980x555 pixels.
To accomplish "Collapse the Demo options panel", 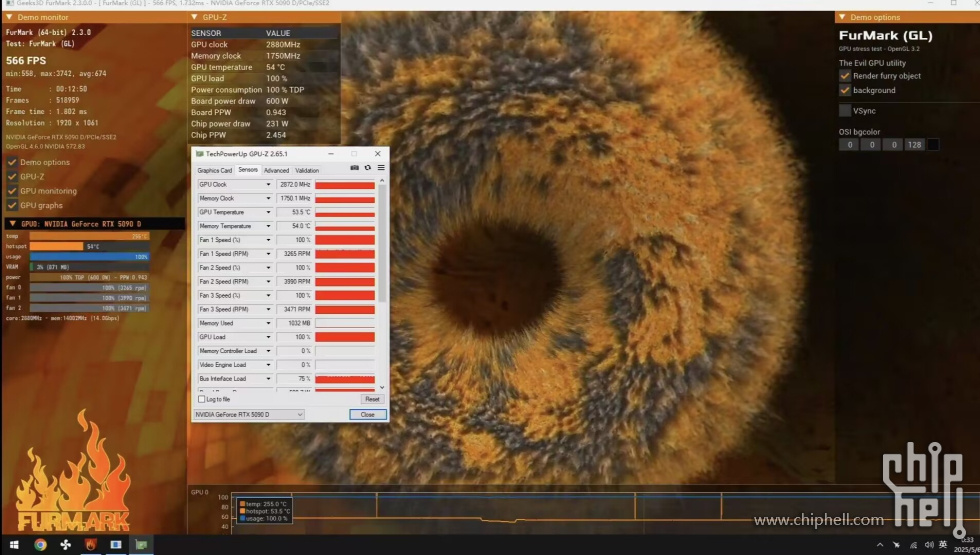I will point(842,17).
